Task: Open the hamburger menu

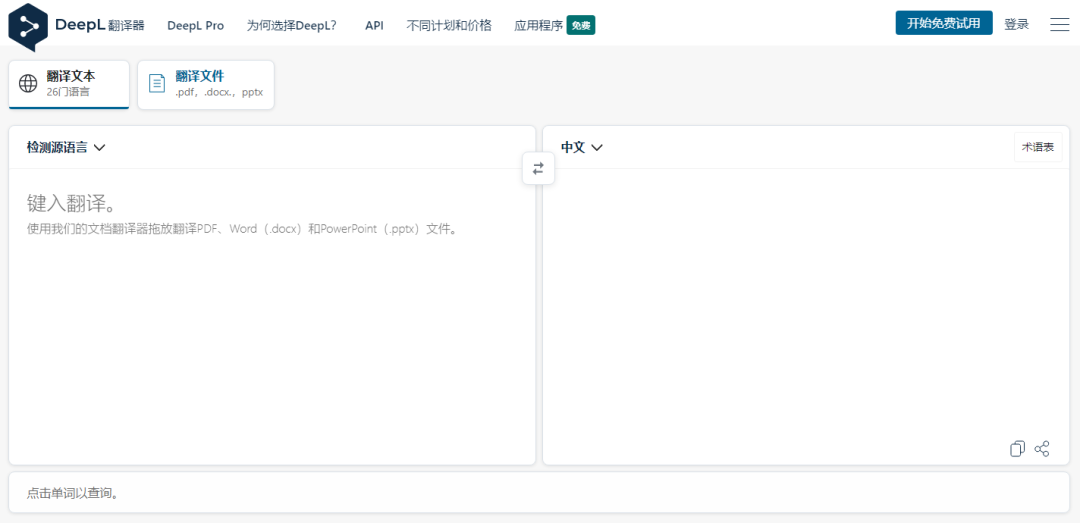Action: (x=1059, y=25)
